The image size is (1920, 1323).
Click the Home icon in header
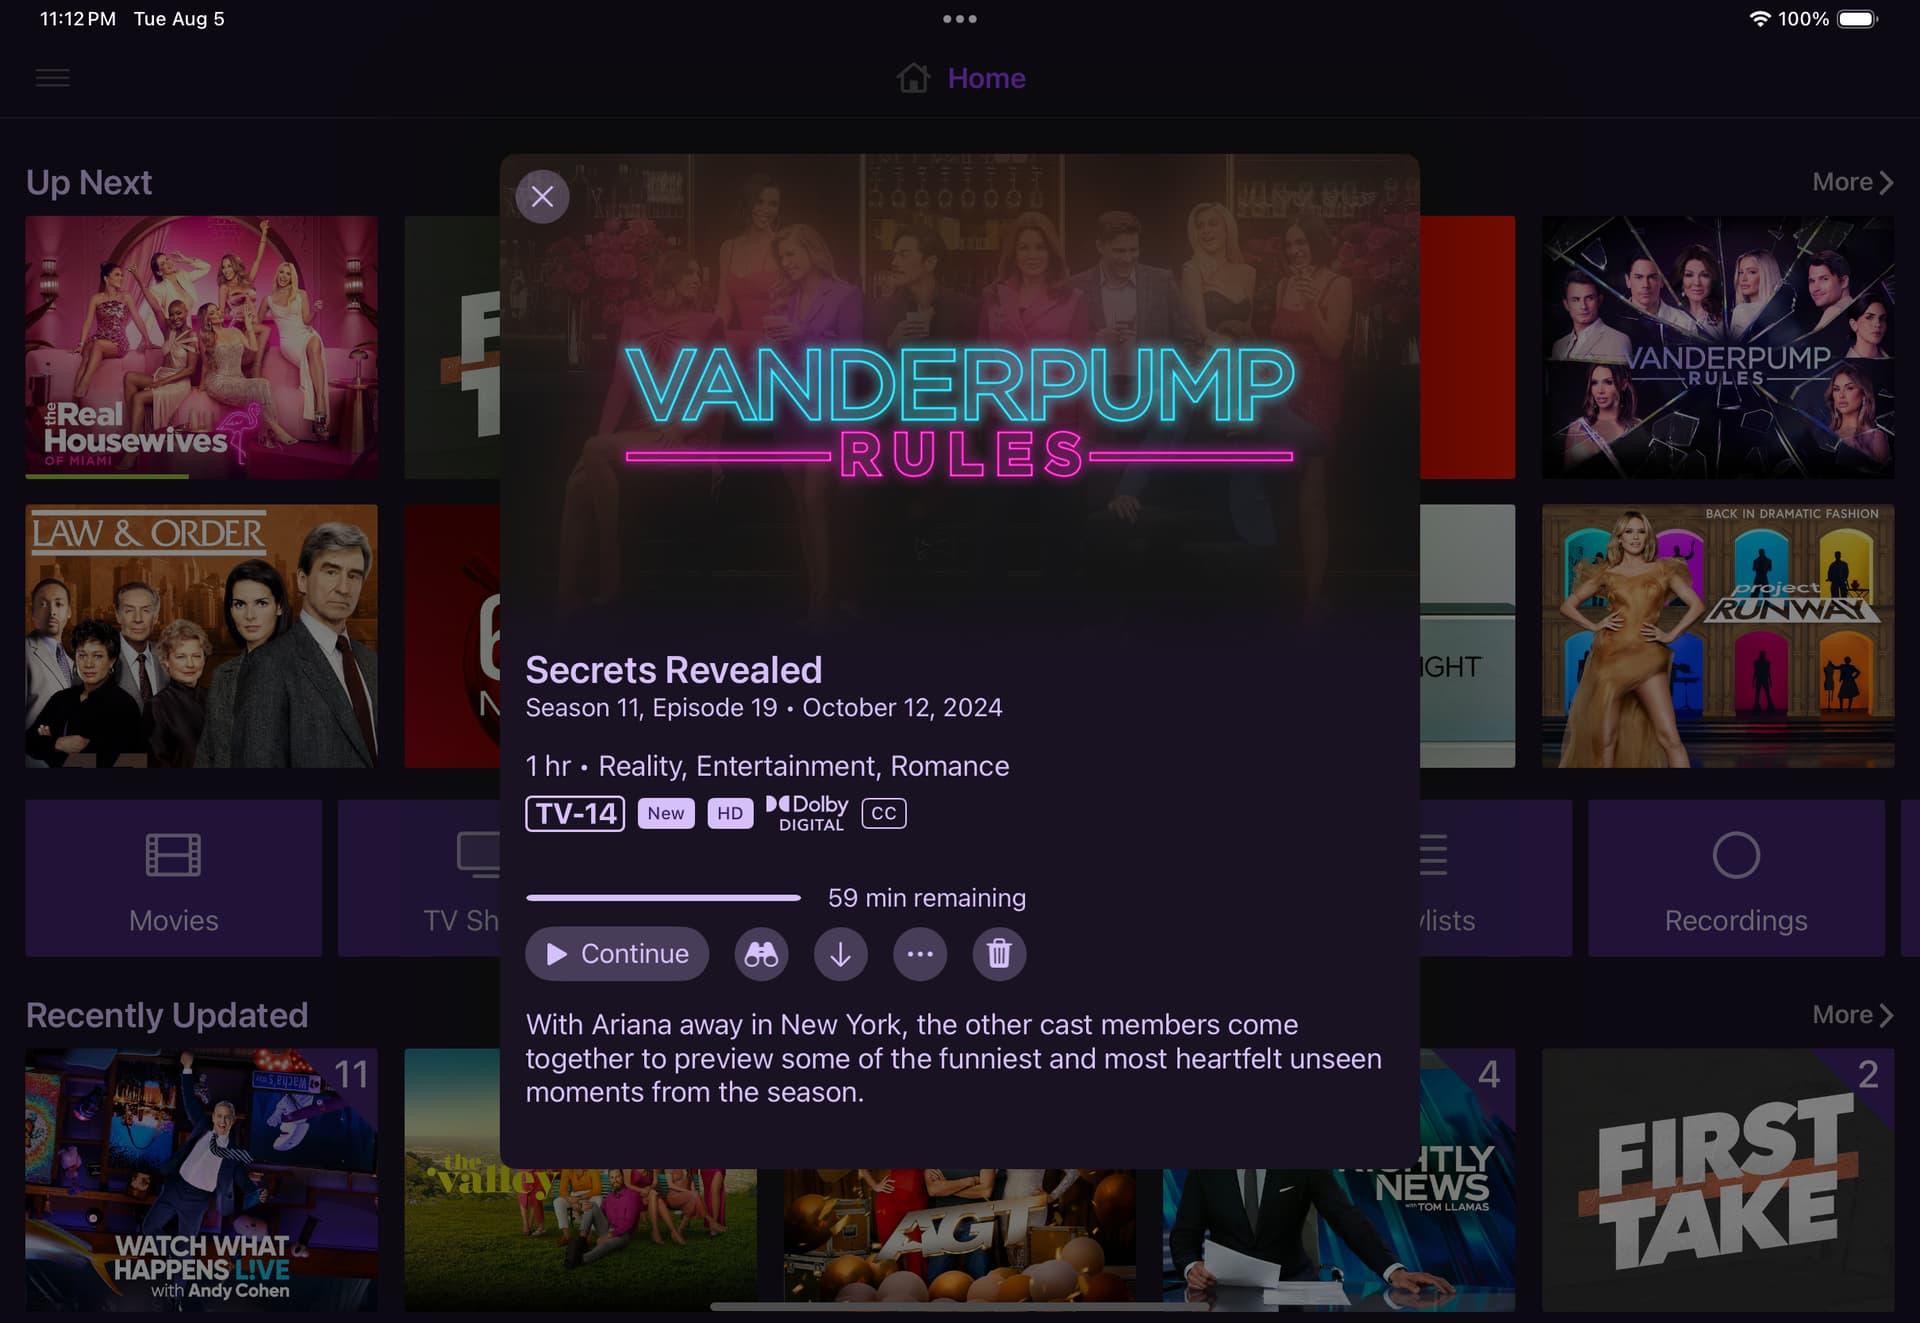[x=913, y=78]
